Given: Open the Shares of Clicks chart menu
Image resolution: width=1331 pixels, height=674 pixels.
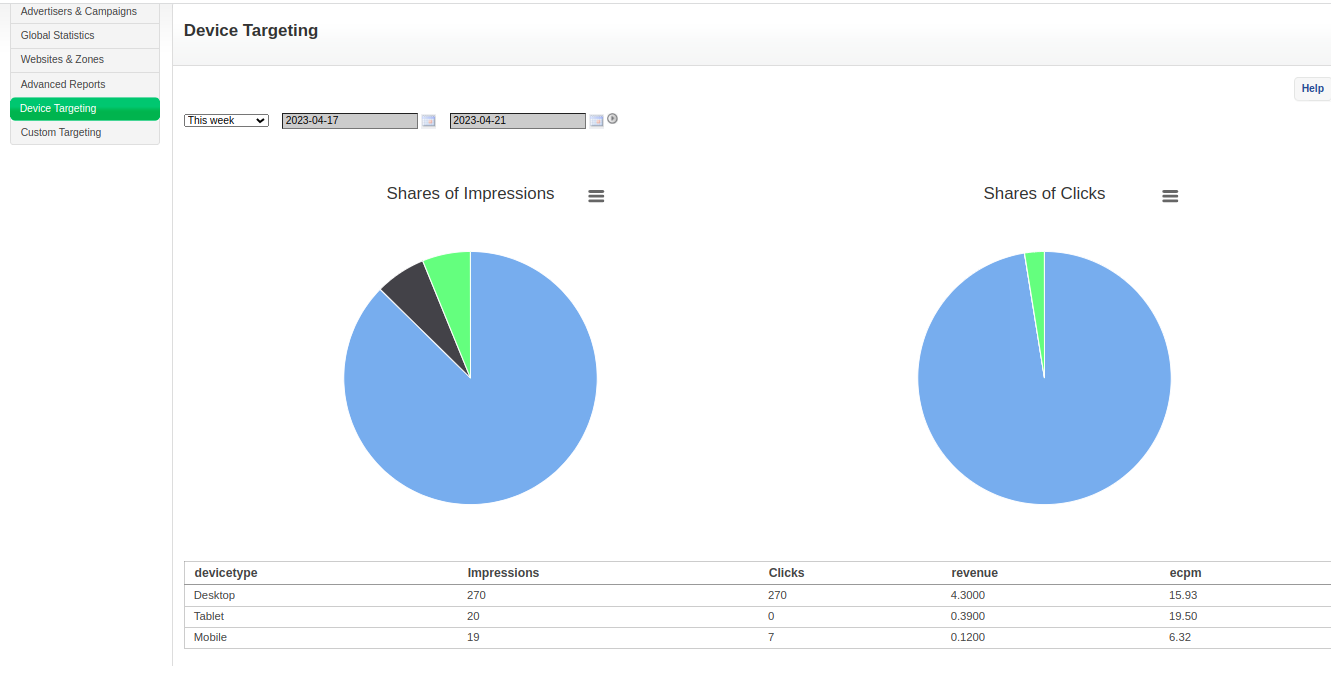Looking at the screenshot, I should [1170, 196].
